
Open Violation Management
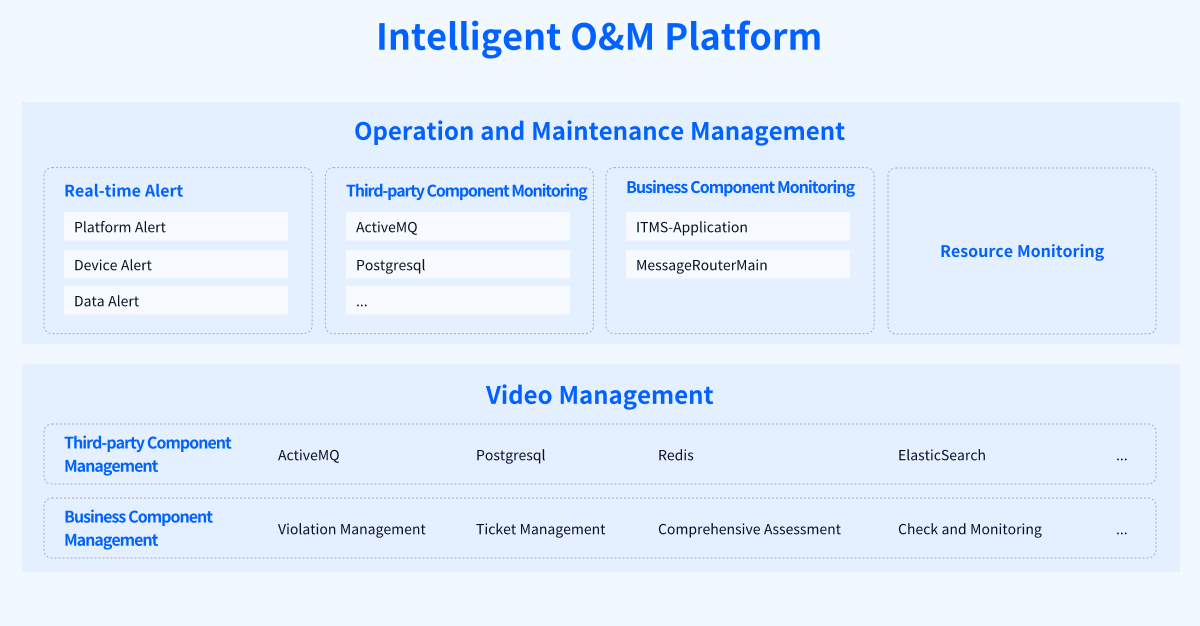[x=352, y=529]
